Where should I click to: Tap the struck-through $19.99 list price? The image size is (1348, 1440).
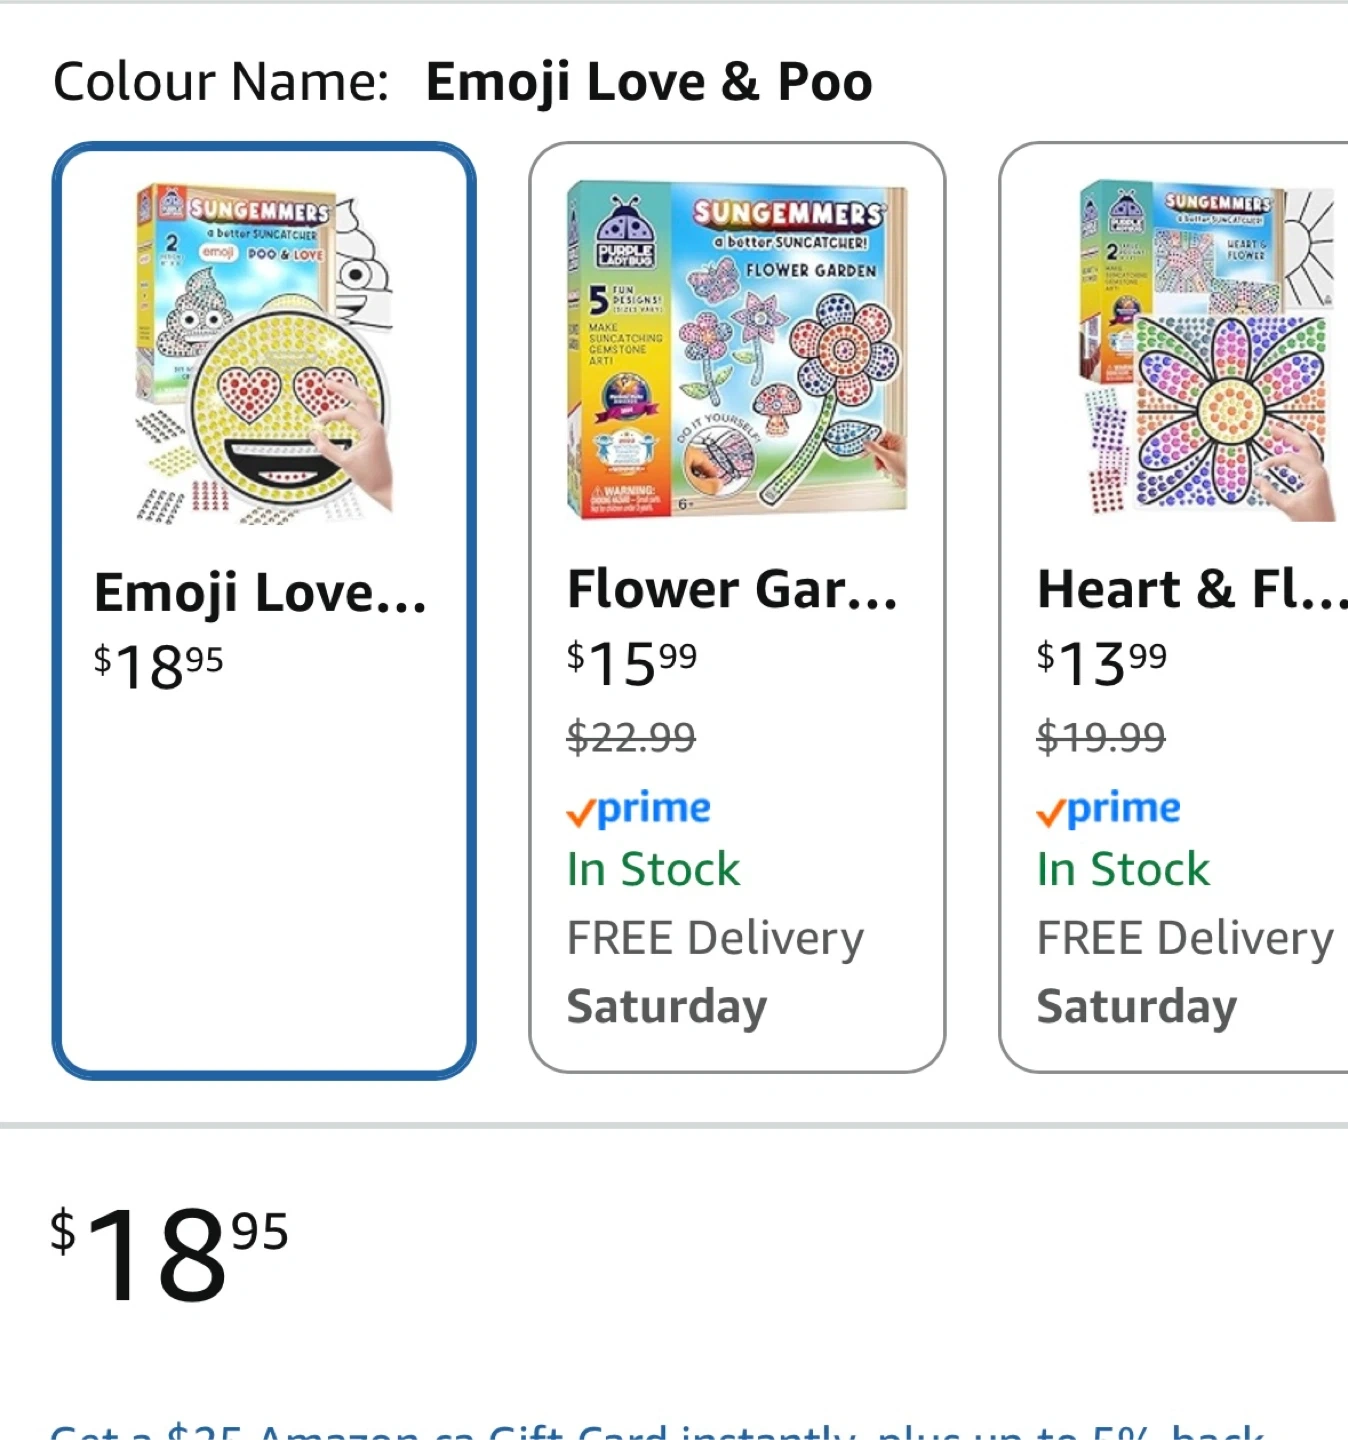[x=1100, y=738]
